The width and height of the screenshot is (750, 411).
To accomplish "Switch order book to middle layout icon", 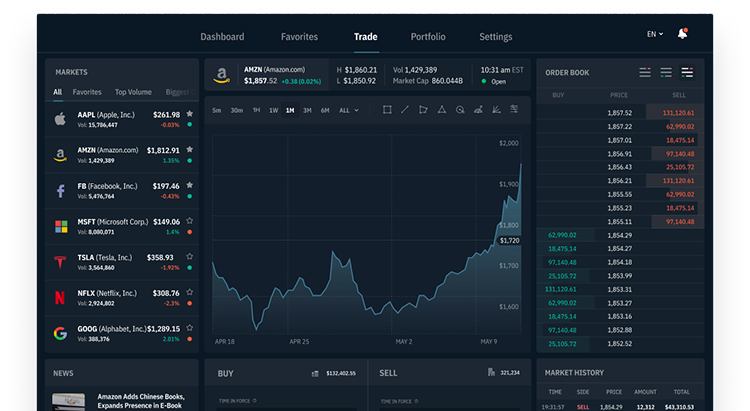I will tap(666, 72).
